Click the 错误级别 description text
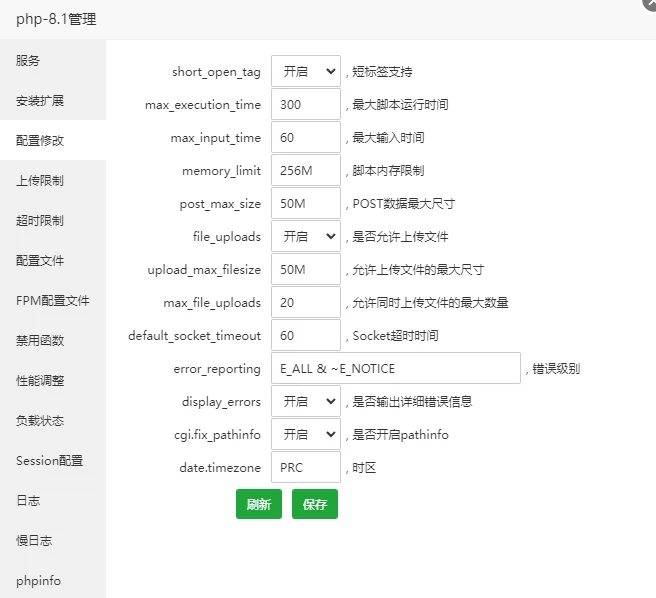The height and width of the screenshot is (598, 656). pyautogui.click(x=556, y=368)
